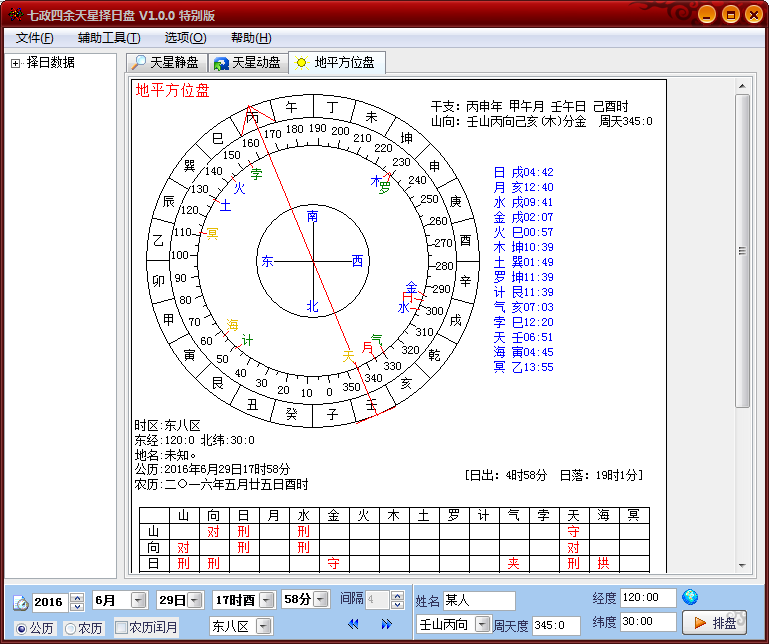Click the 冥 planet marker on chart
The width and height of the screenshot is (769, 644).
point(212,233)
